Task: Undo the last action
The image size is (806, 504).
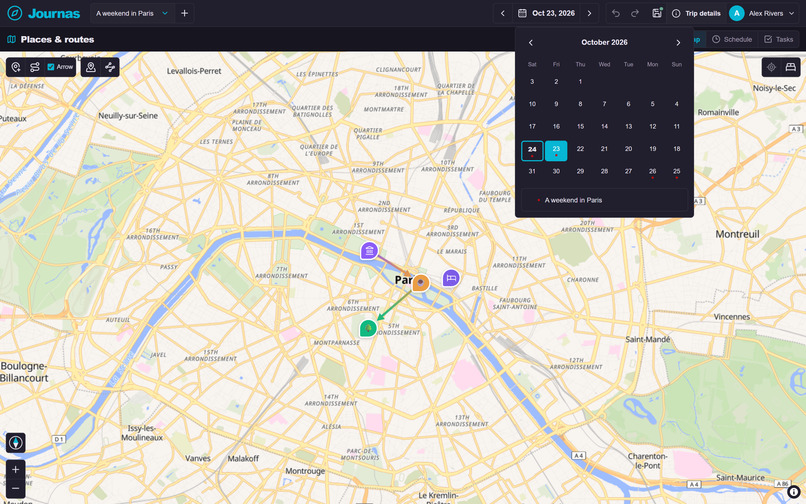Action: click(x=616, y=13)
